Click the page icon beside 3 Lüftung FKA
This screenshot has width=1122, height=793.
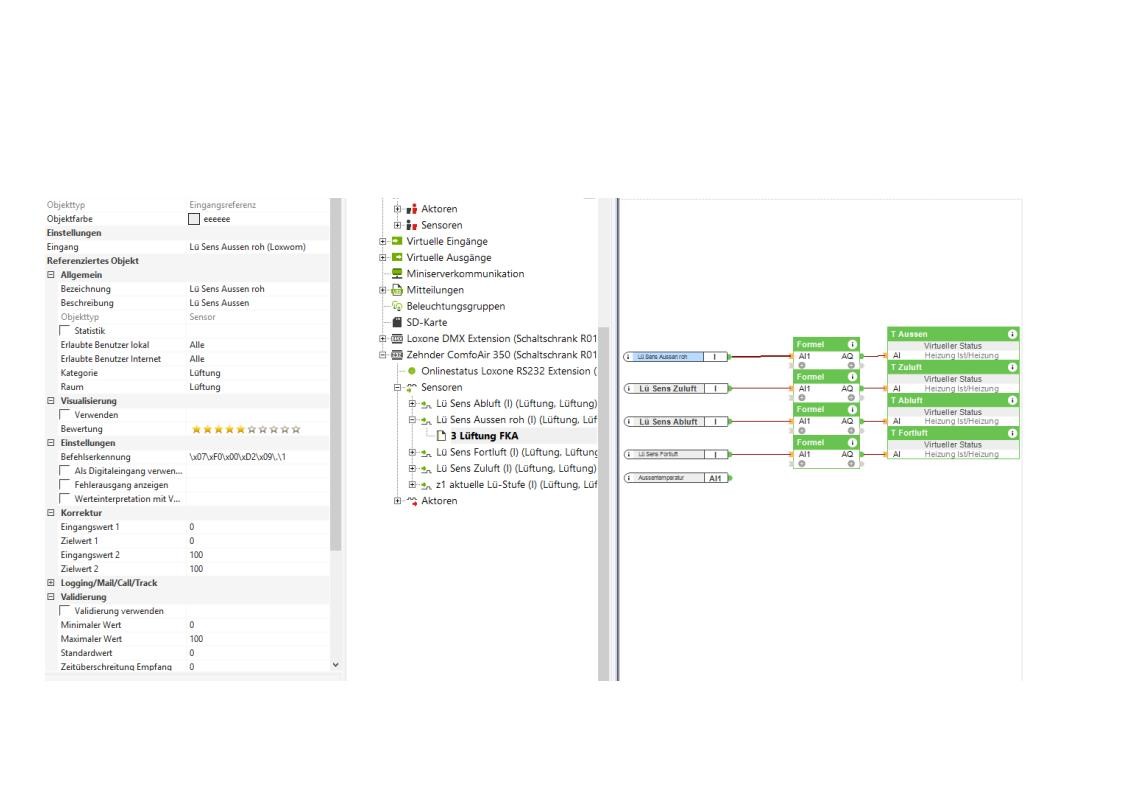(442, 436)
